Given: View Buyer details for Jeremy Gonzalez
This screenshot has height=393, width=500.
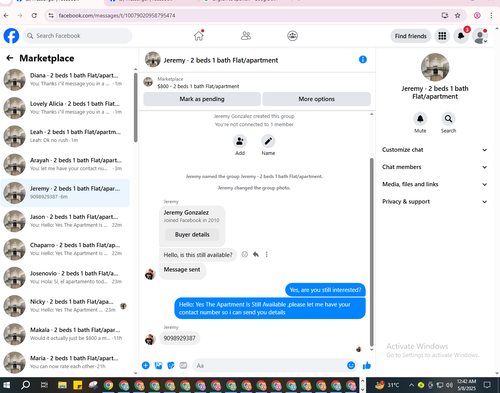Looking at the screenshot, I should click(x=192, y=235).
